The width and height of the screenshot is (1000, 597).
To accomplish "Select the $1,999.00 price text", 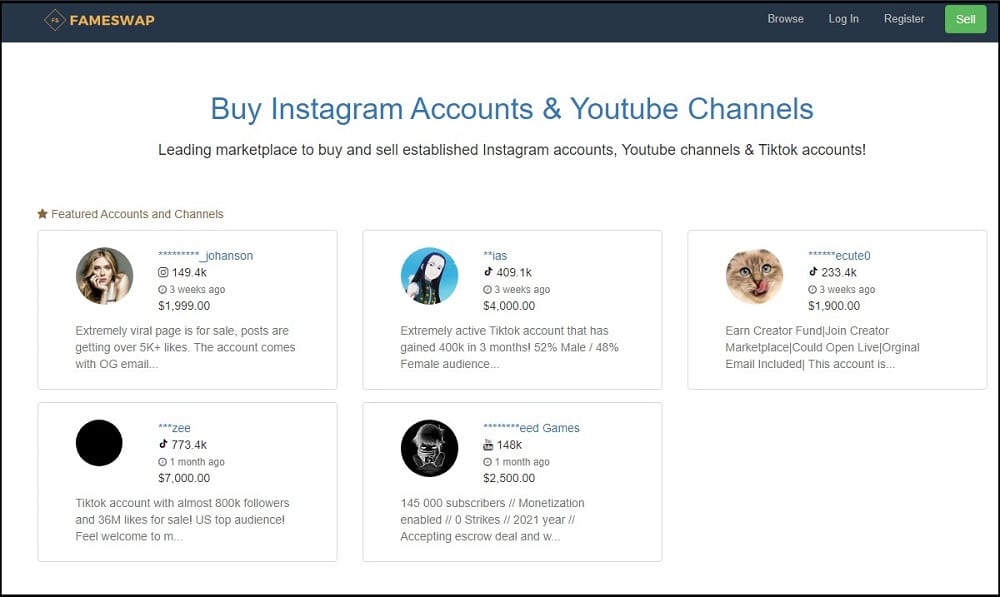I will (184, 306).
